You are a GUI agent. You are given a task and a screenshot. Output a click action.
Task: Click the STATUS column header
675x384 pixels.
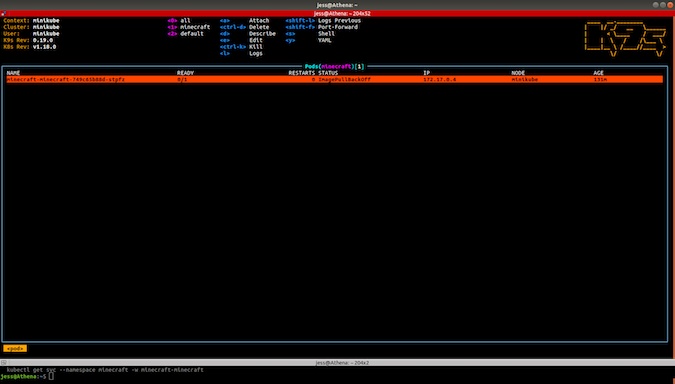tap(328, 73)
